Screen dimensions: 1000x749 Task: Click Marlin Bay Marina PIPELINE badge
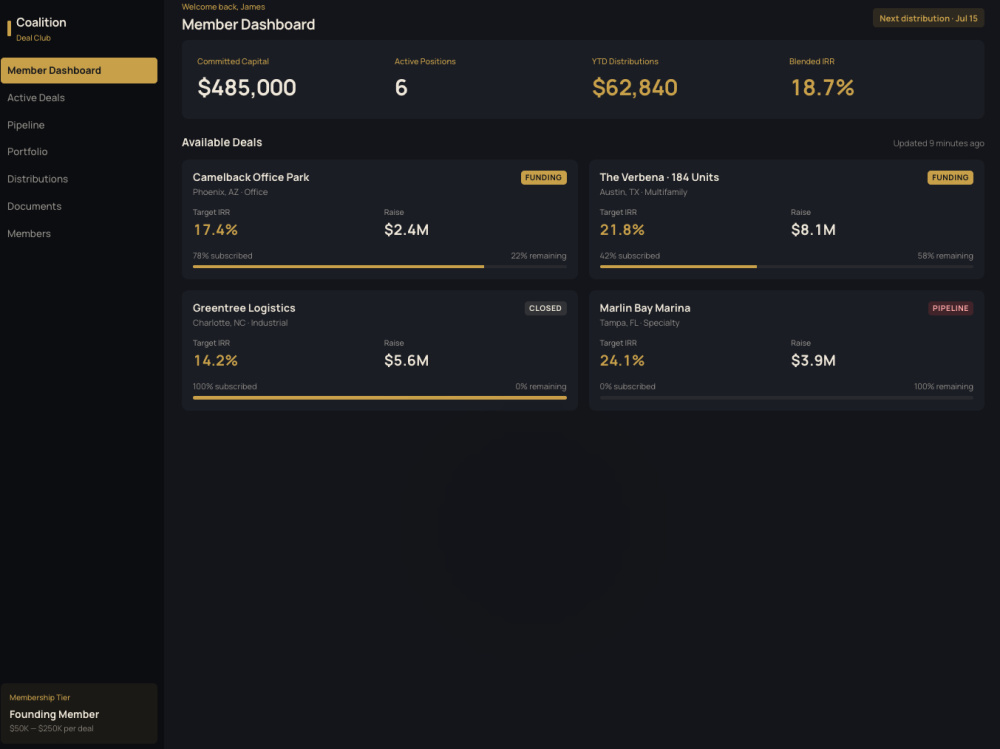click(x=950, y=308)
